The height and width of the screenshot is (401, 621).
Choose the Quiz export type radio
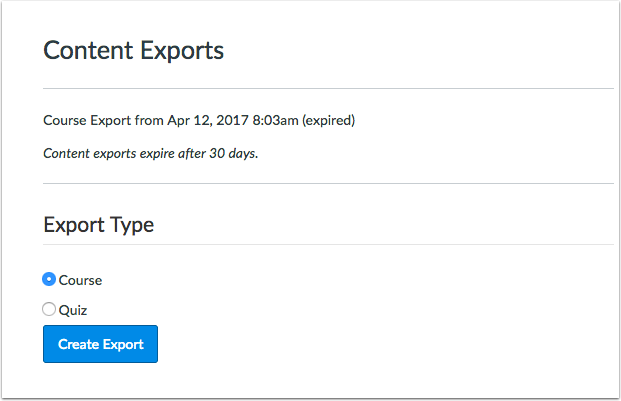point(49,310)
